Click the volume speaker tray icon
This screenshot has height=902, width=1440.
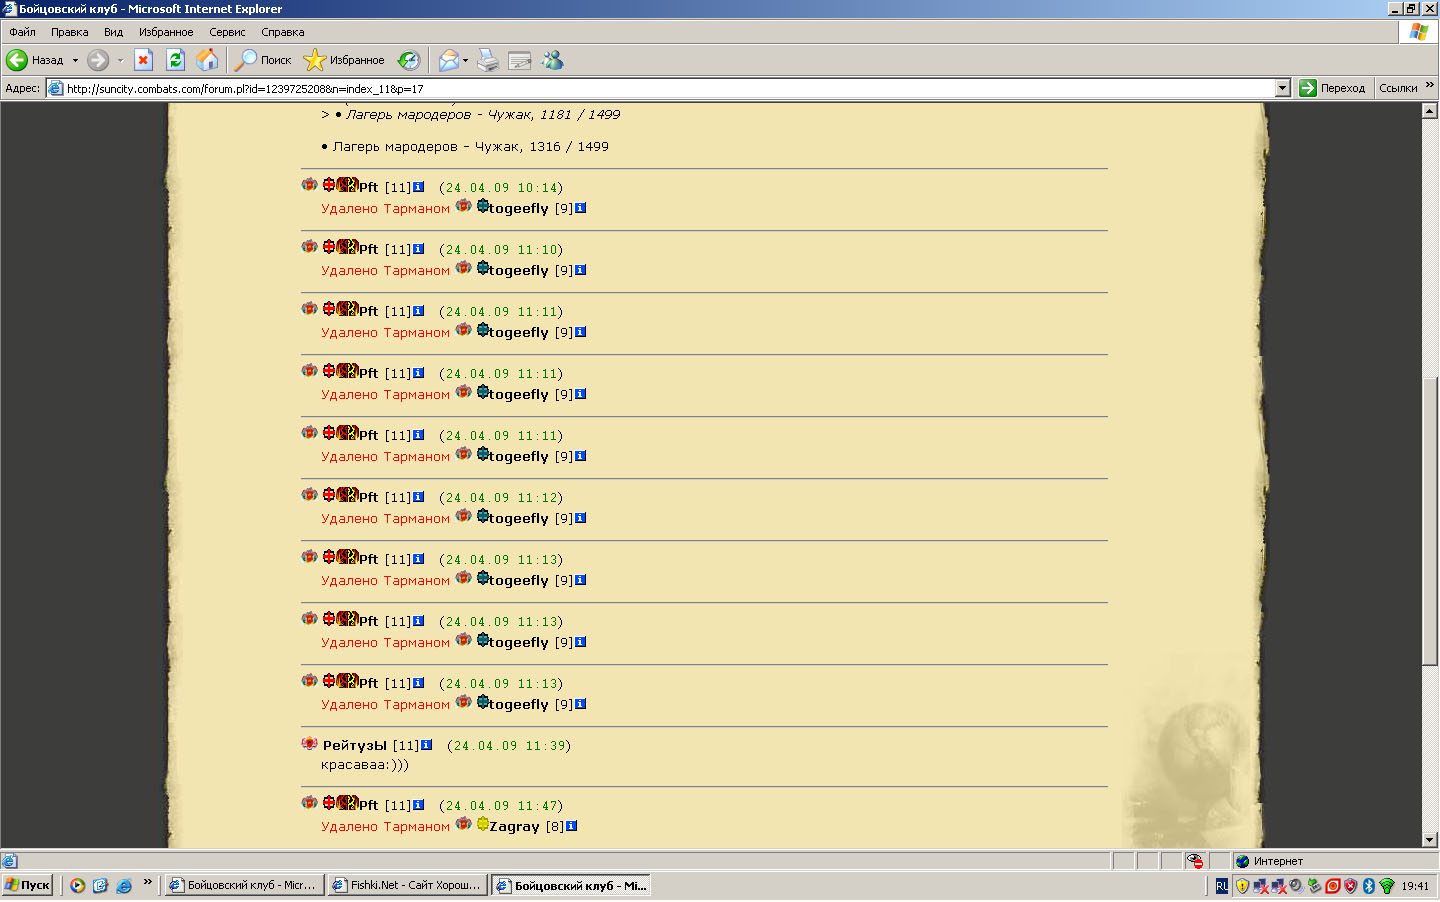[1296, 886]
